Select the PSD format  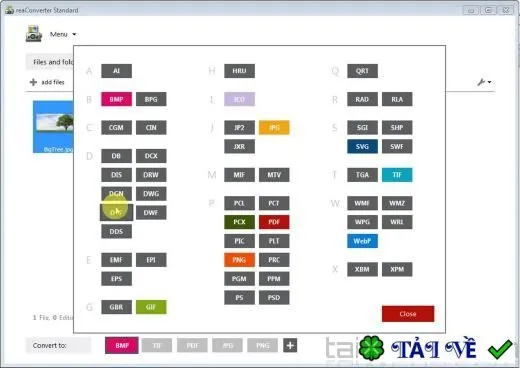click(274, 298)
